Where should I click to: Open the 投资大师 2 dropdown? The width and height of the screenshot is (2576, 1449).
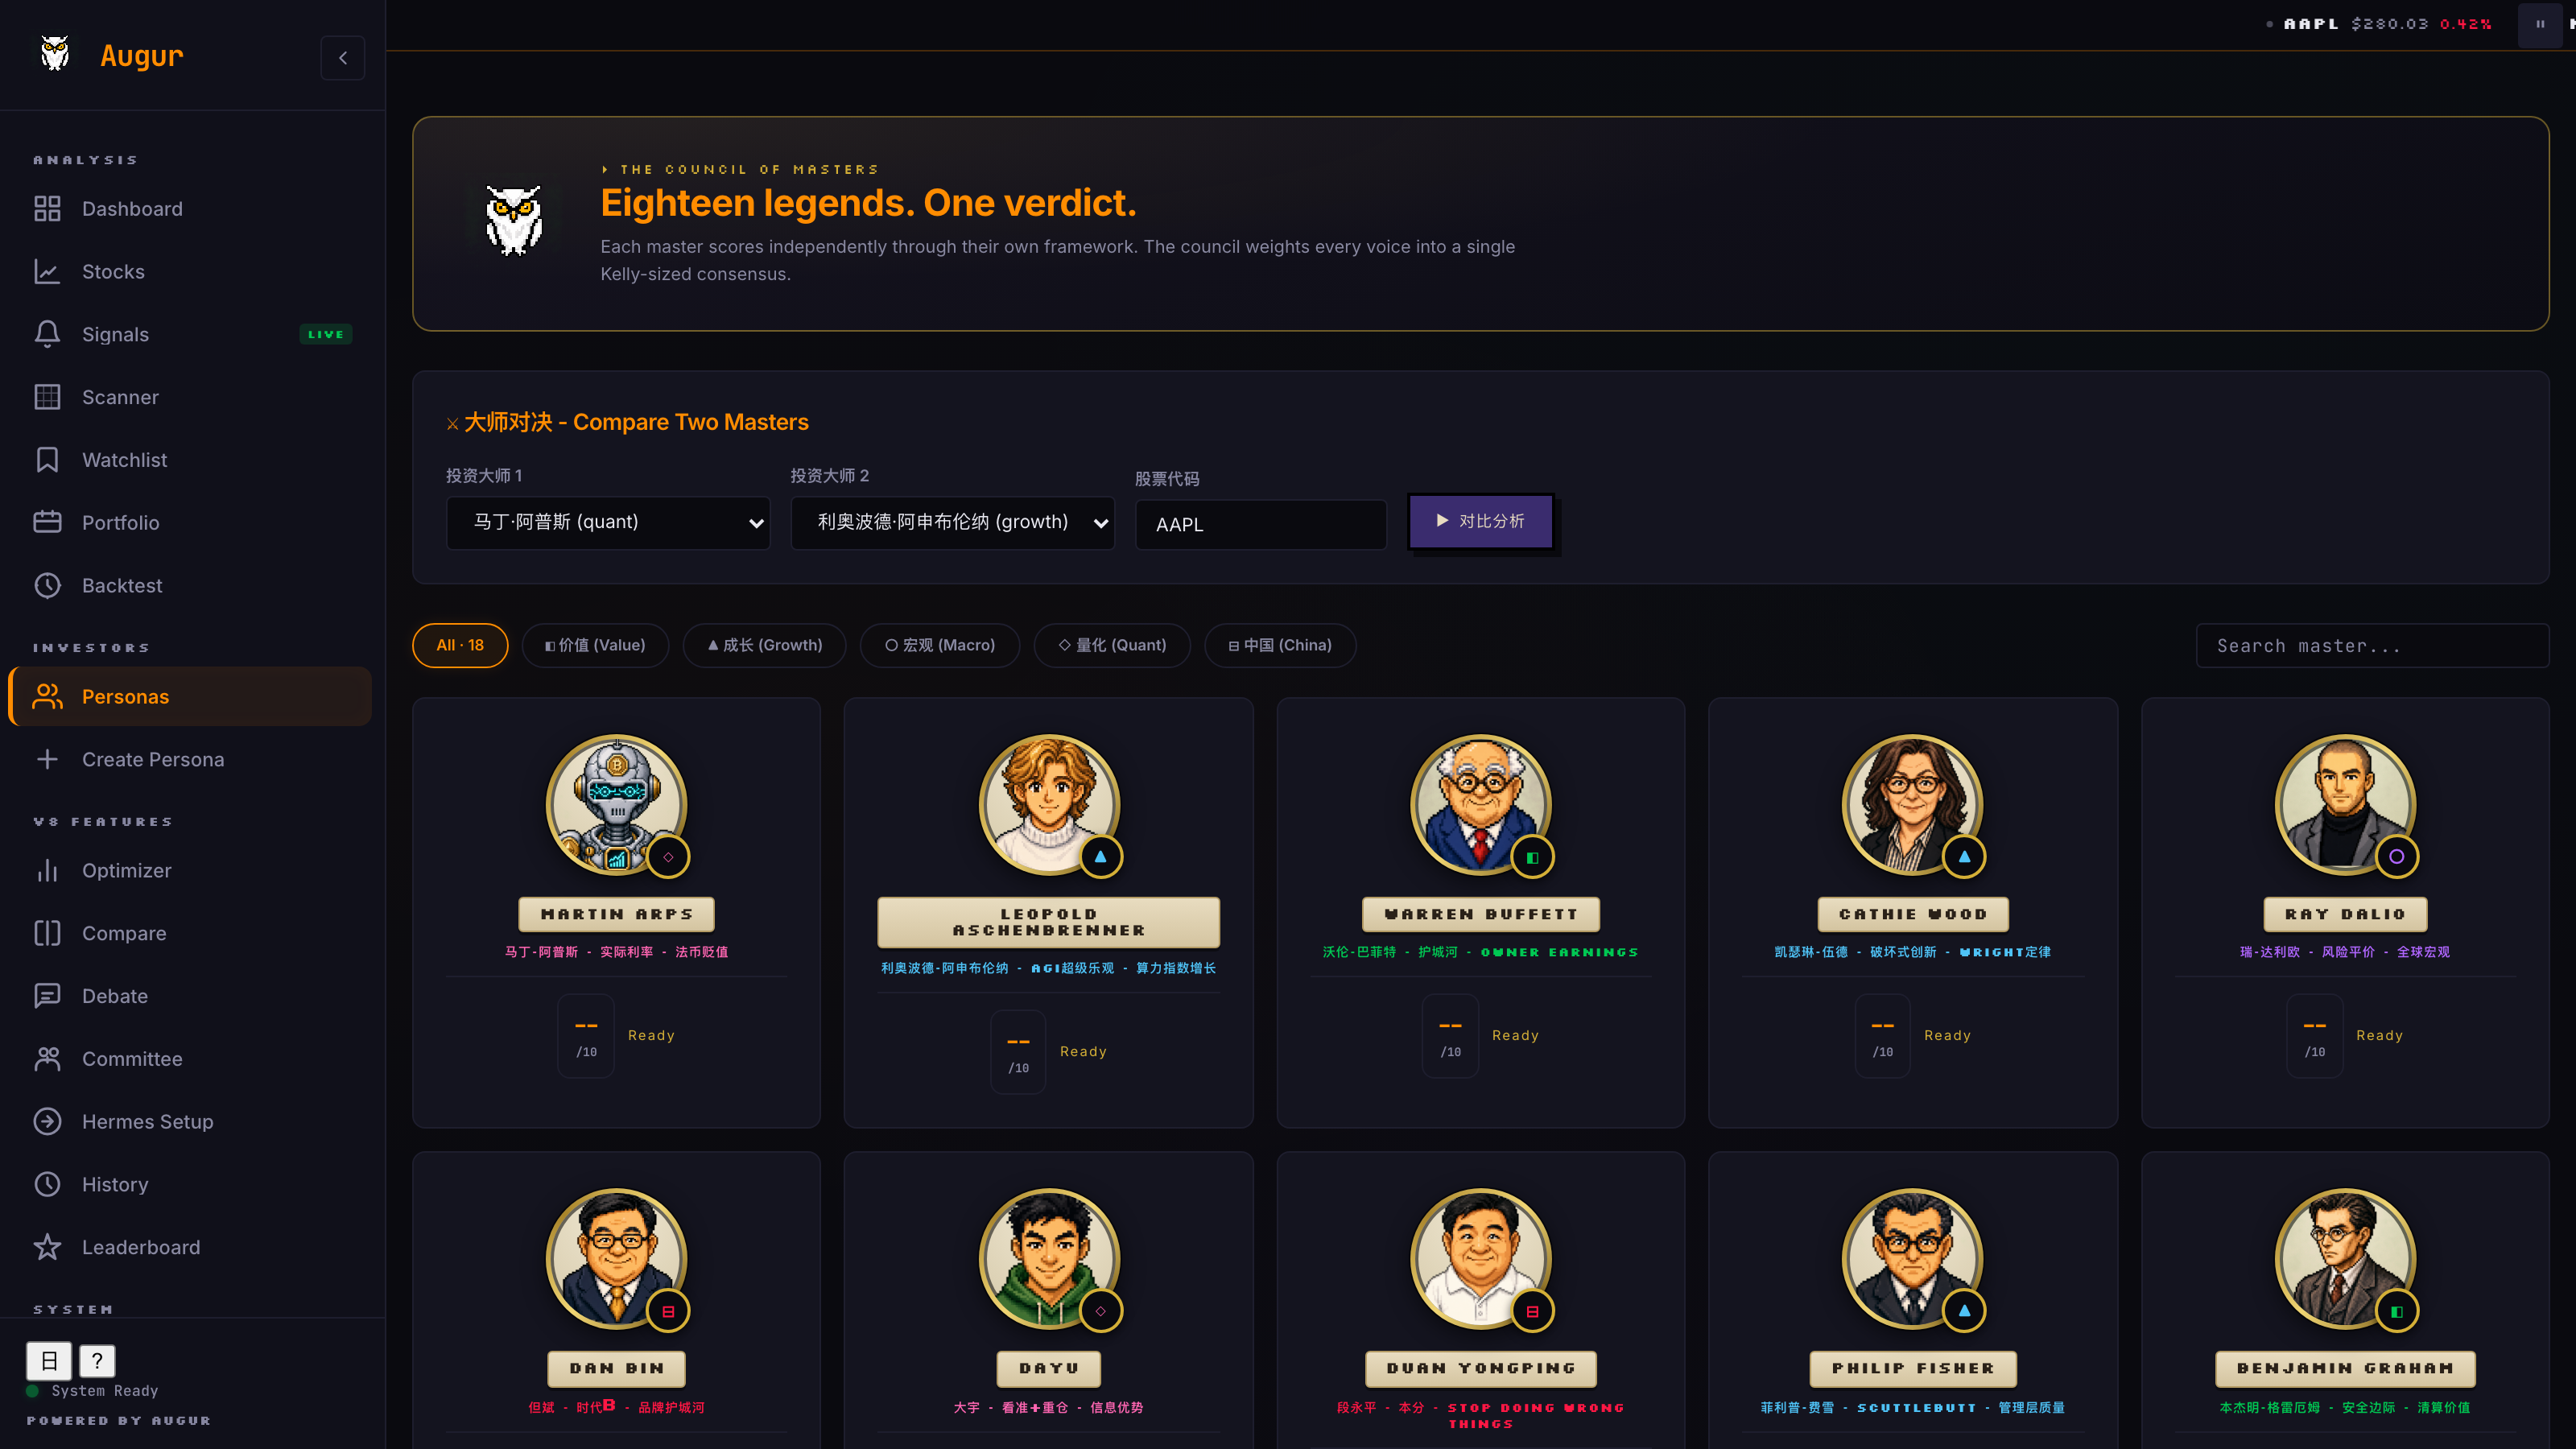[952, 522]
